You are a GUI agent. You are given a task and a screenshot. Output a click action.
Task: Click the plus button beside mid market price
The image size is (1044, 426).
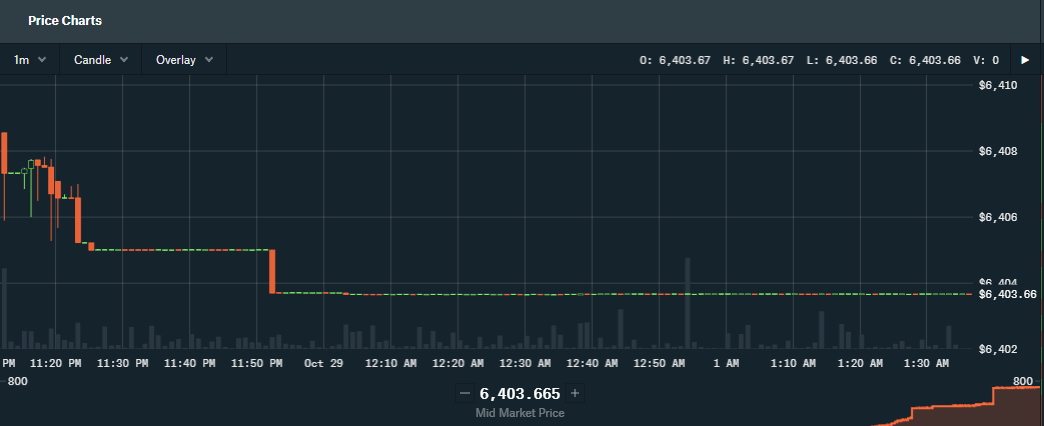(x=575, y=393)
